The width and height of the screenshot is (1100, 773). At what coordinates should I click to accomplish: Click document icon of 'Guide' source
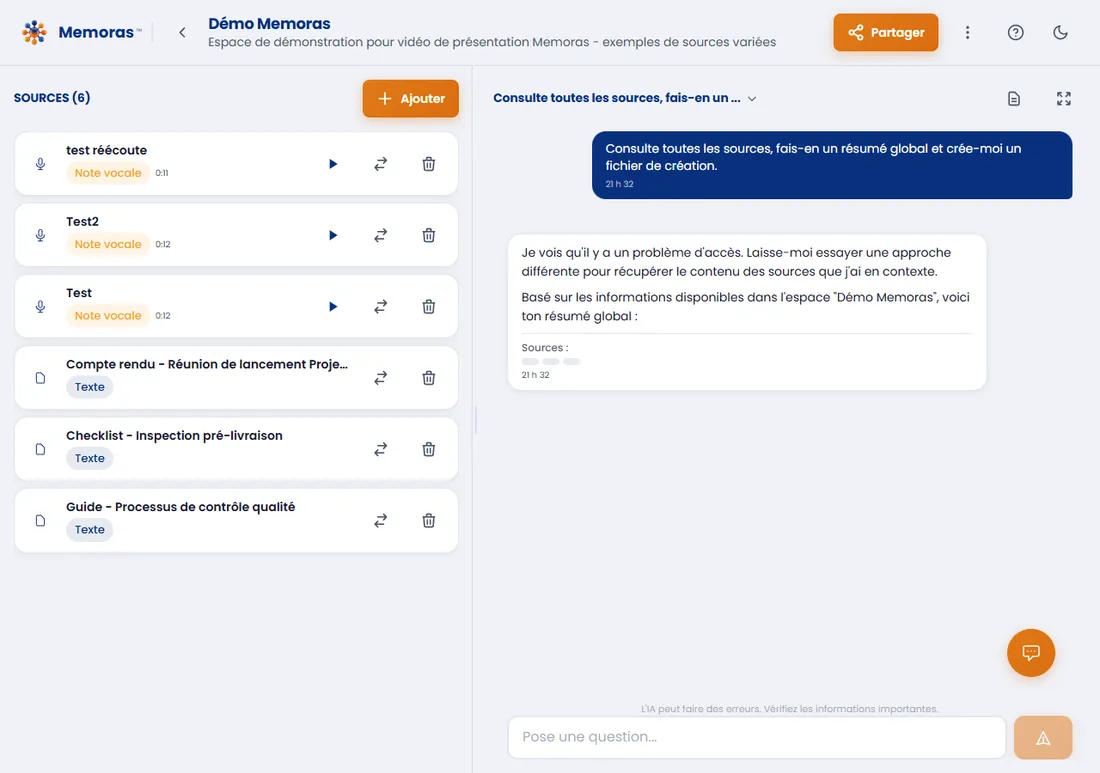coord(41,520)
